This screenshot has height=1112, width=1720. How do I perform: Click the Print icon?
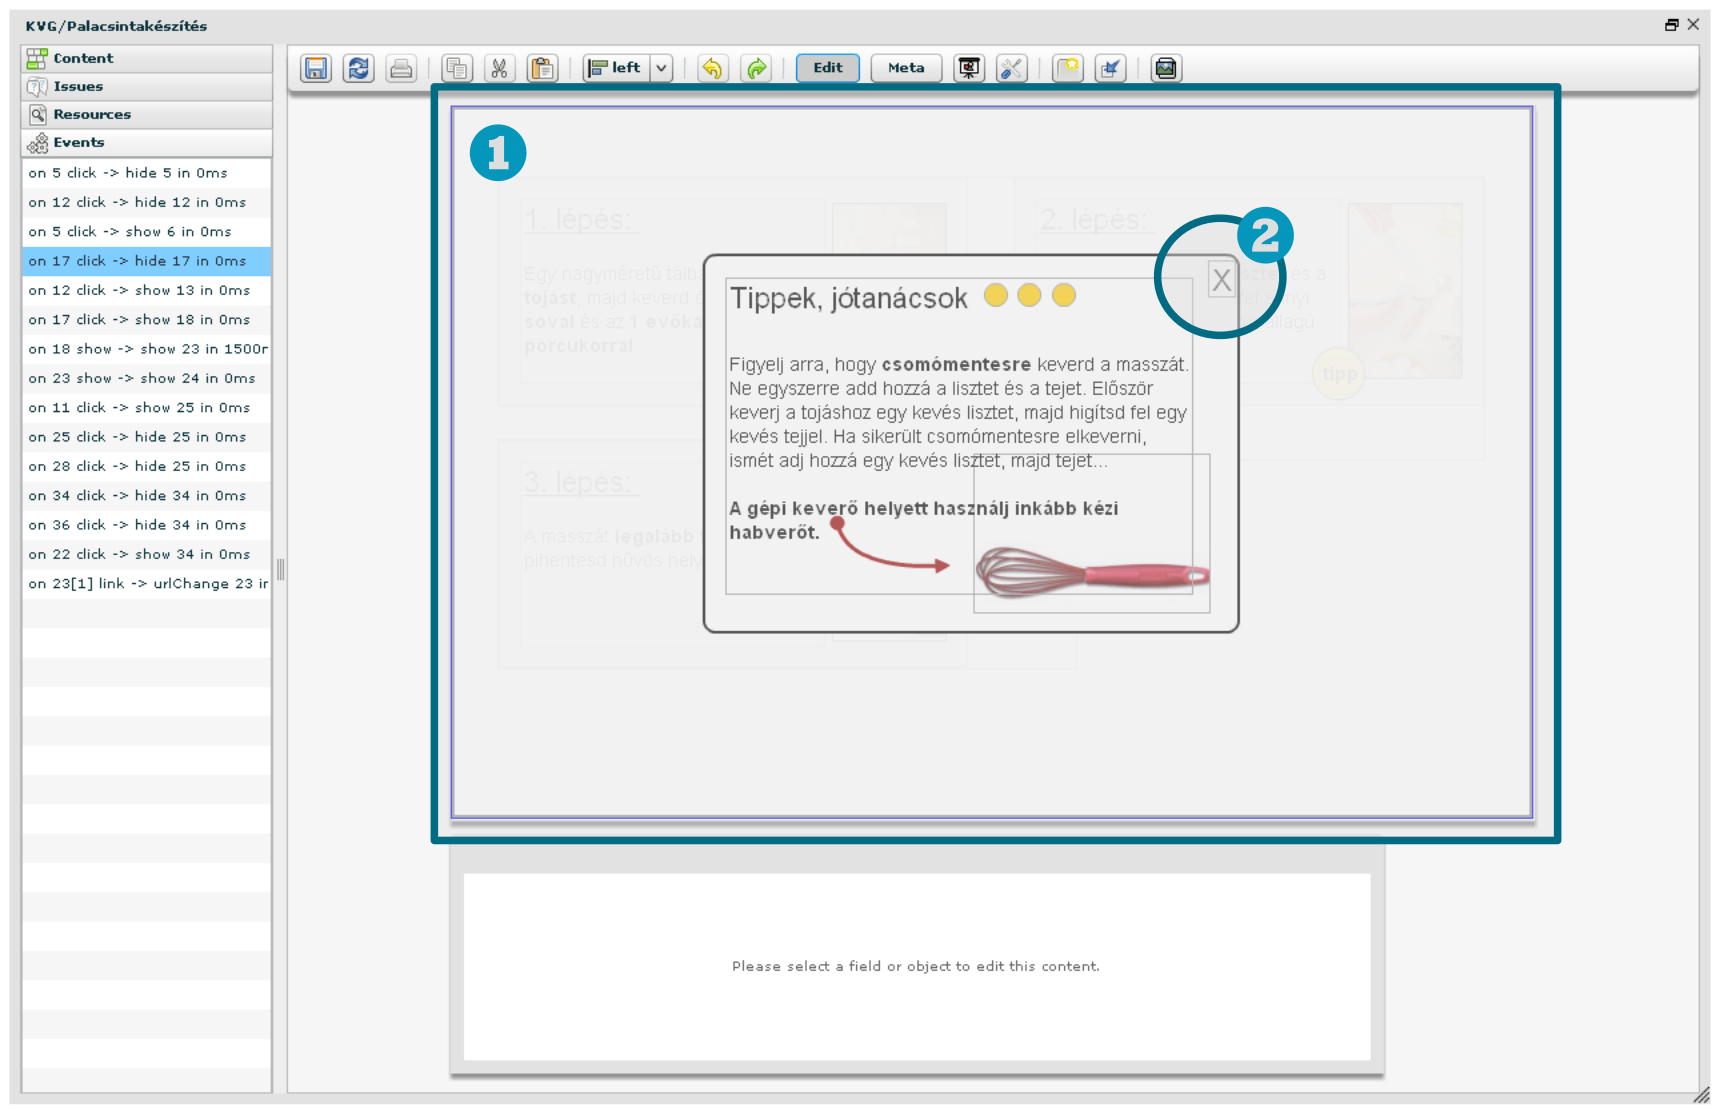coord(401,68)
